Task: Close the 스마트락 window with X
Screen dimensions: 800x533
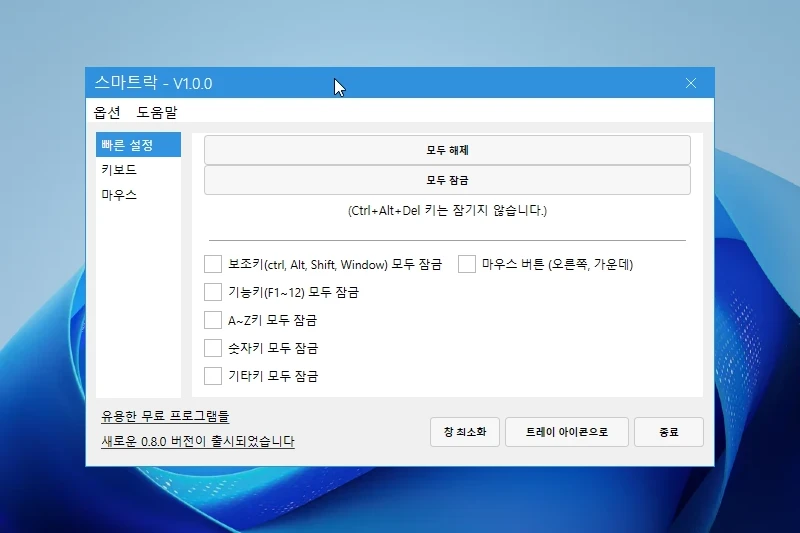Action: 691,83
